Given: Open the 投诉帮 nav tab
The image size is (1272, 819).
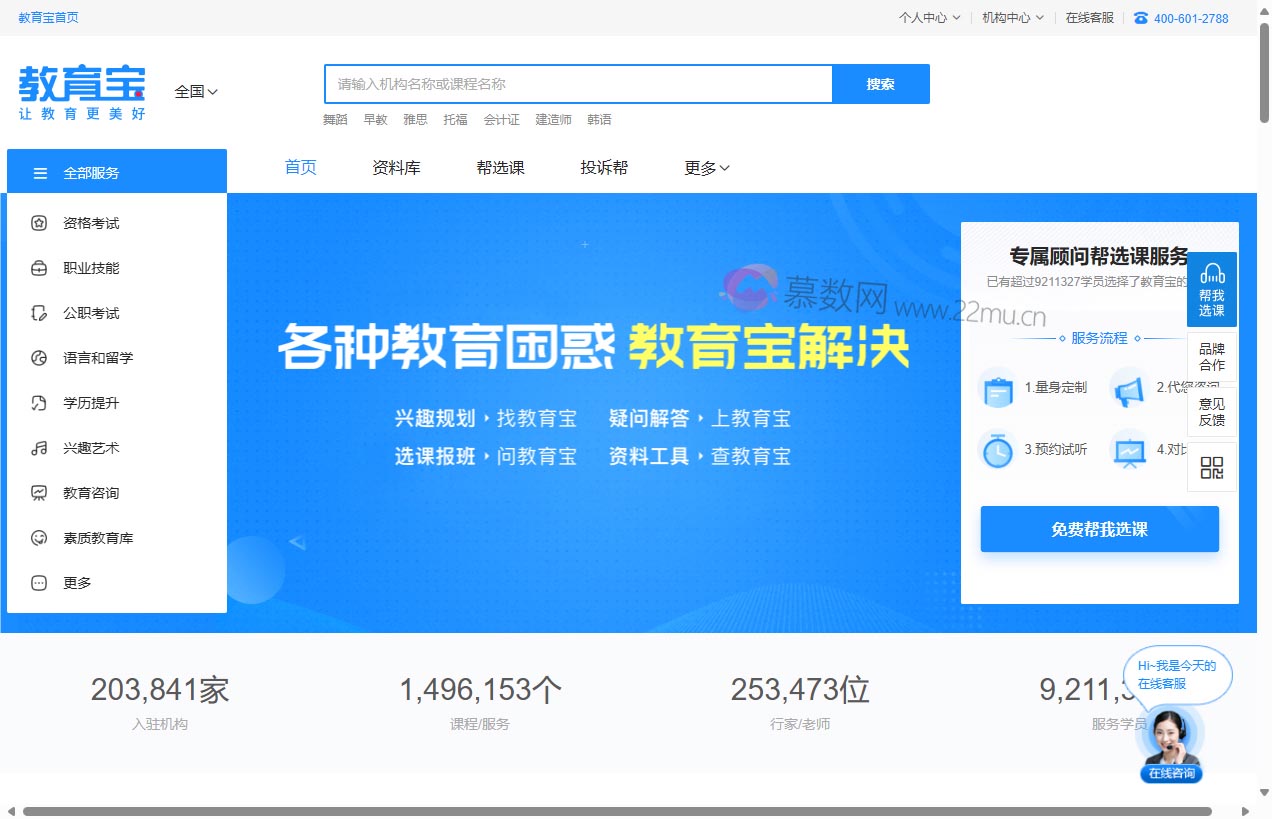Looking at the screenshot, I should (604, 168).
